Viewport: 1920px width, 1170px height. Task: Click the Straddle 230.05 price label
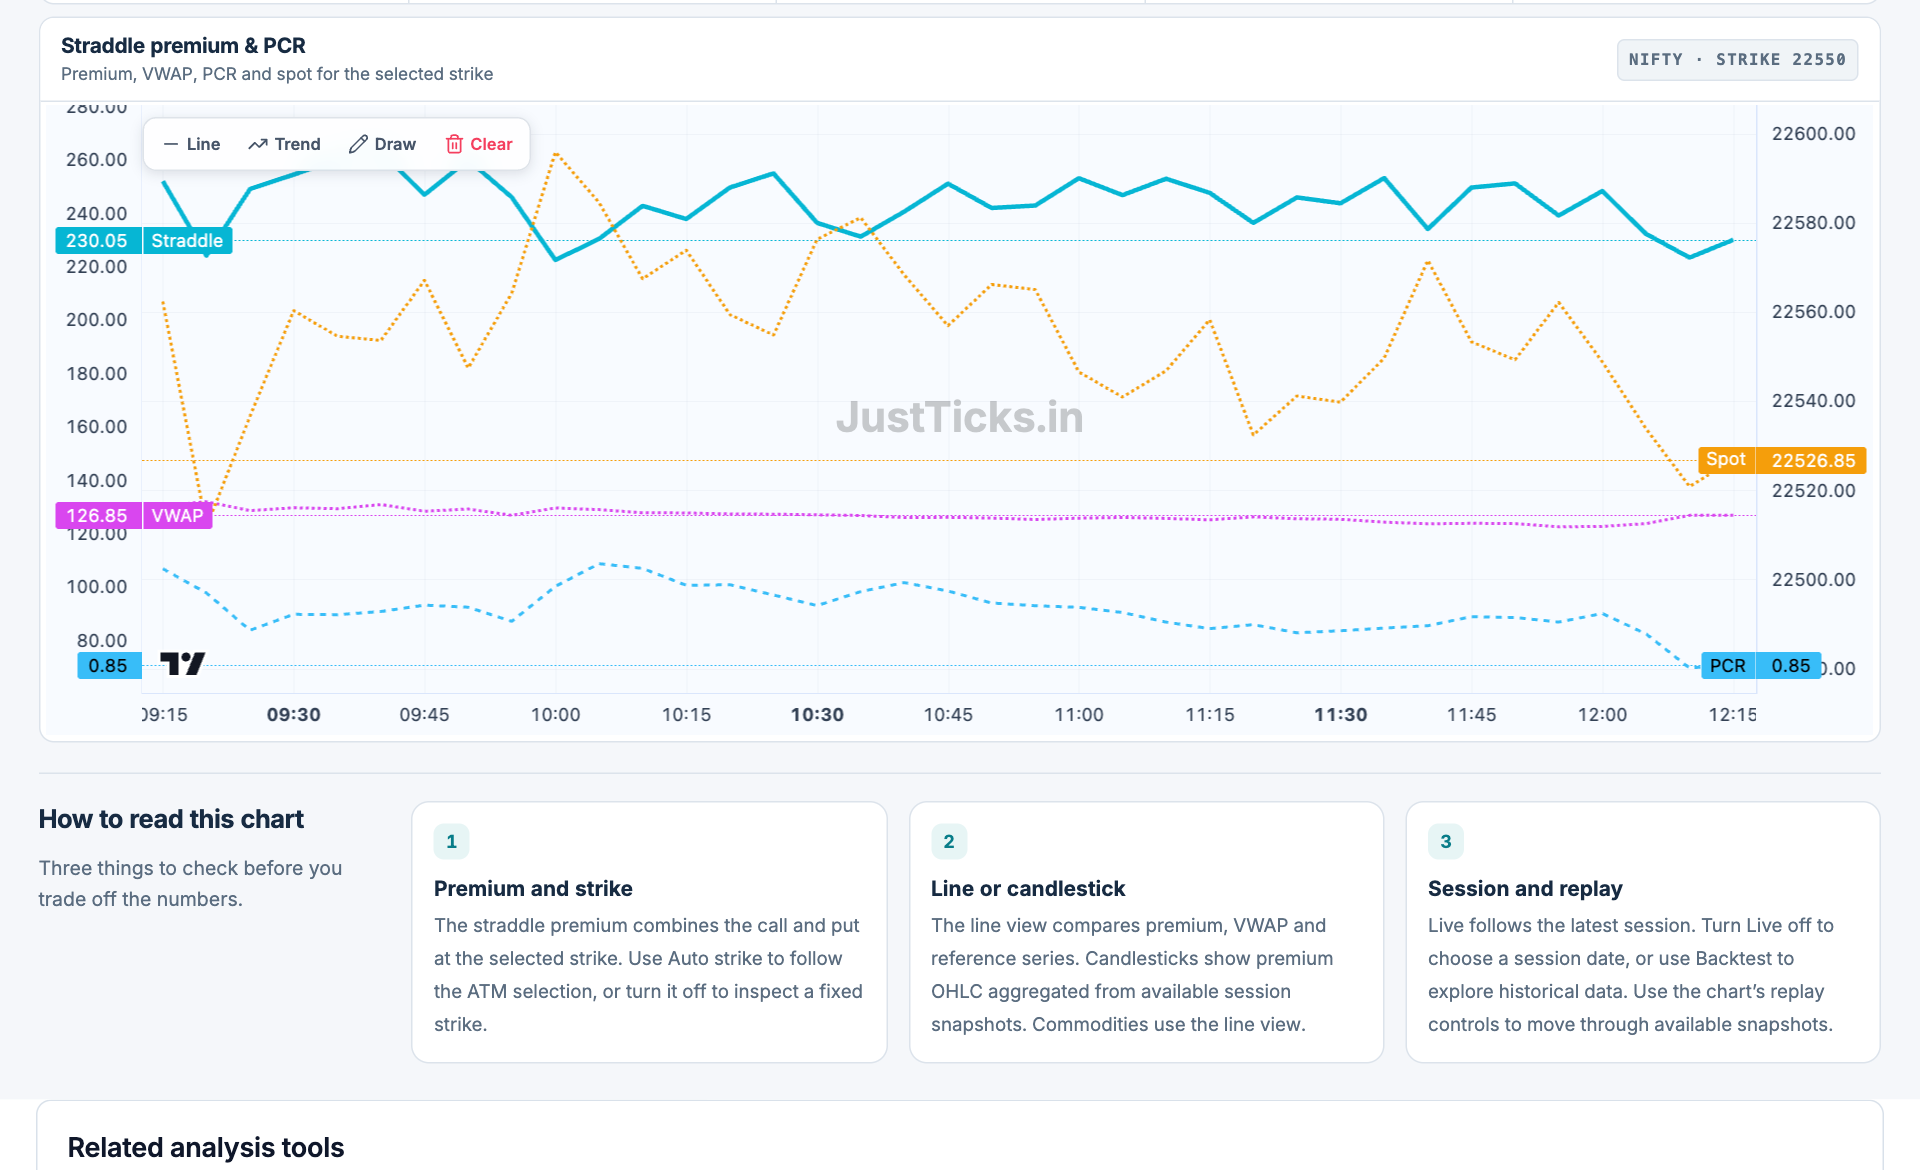point(144,241)
